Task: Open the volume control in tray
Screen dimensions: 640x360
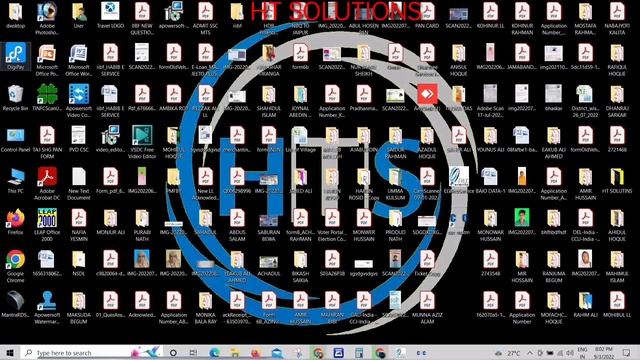Action: click(570, 353)
